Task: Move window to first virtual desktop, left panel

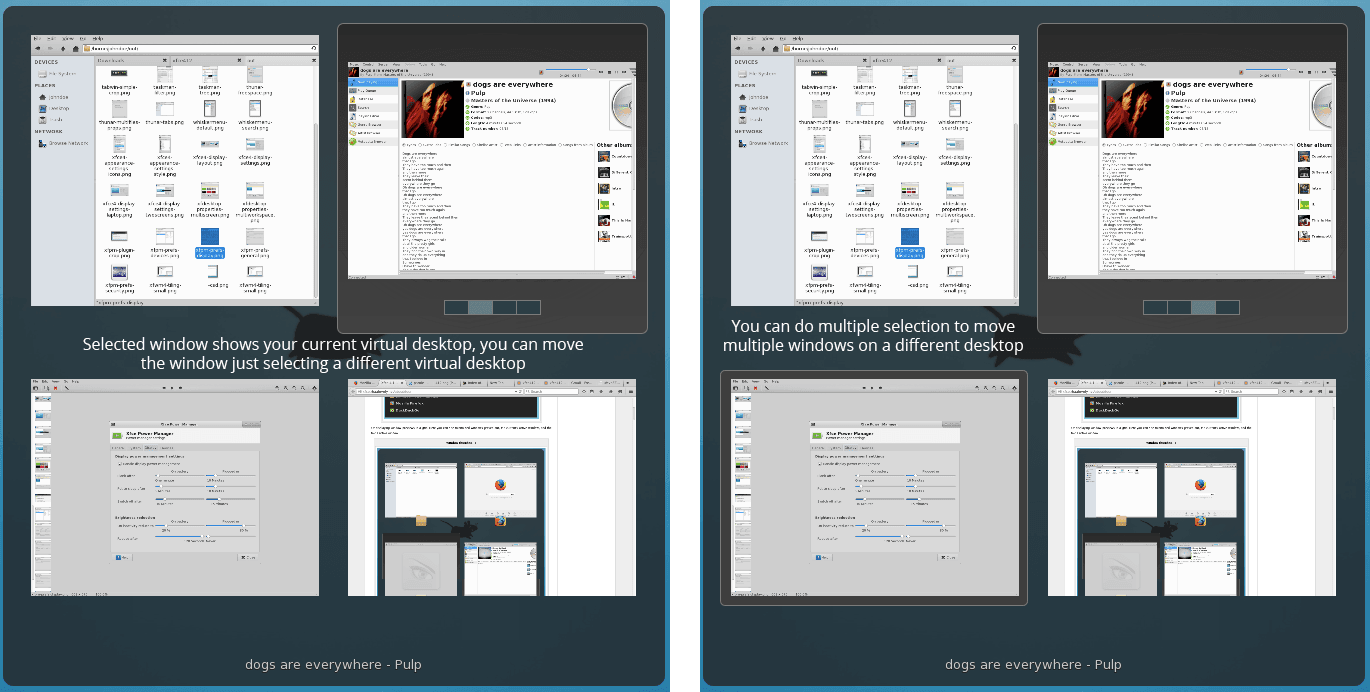Action: (x=456, y=307)
